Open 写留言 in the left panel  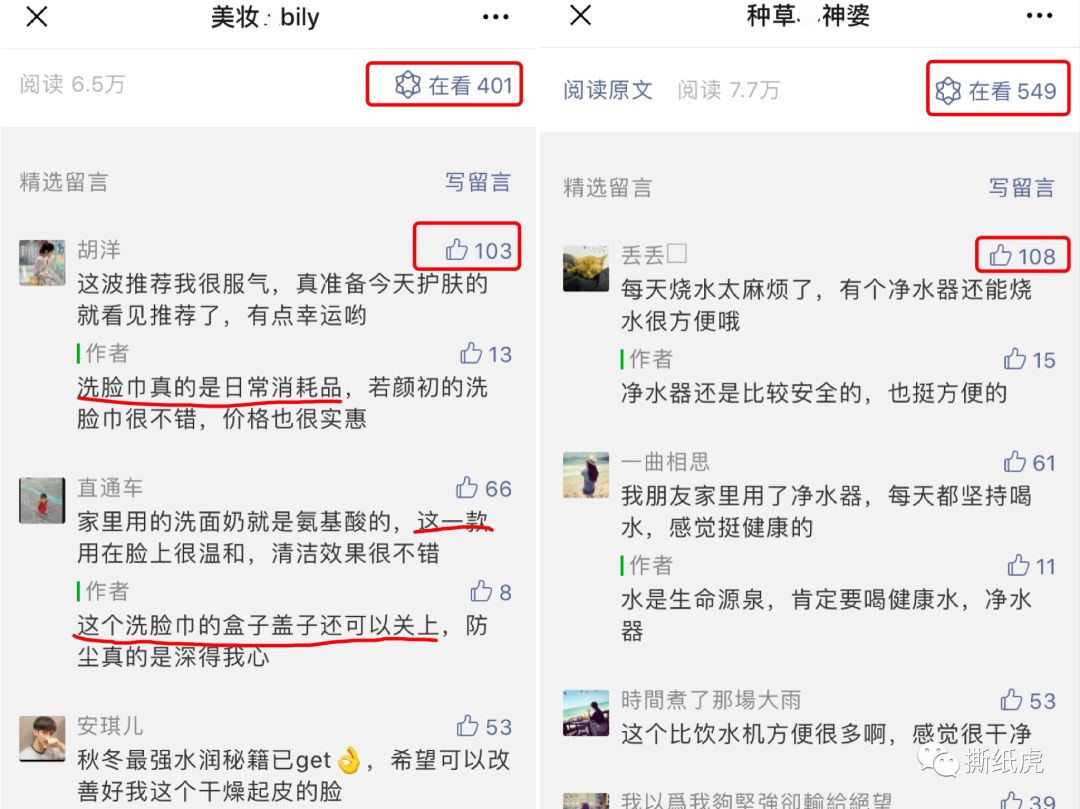pyautogui.click(x=477, y=182)
